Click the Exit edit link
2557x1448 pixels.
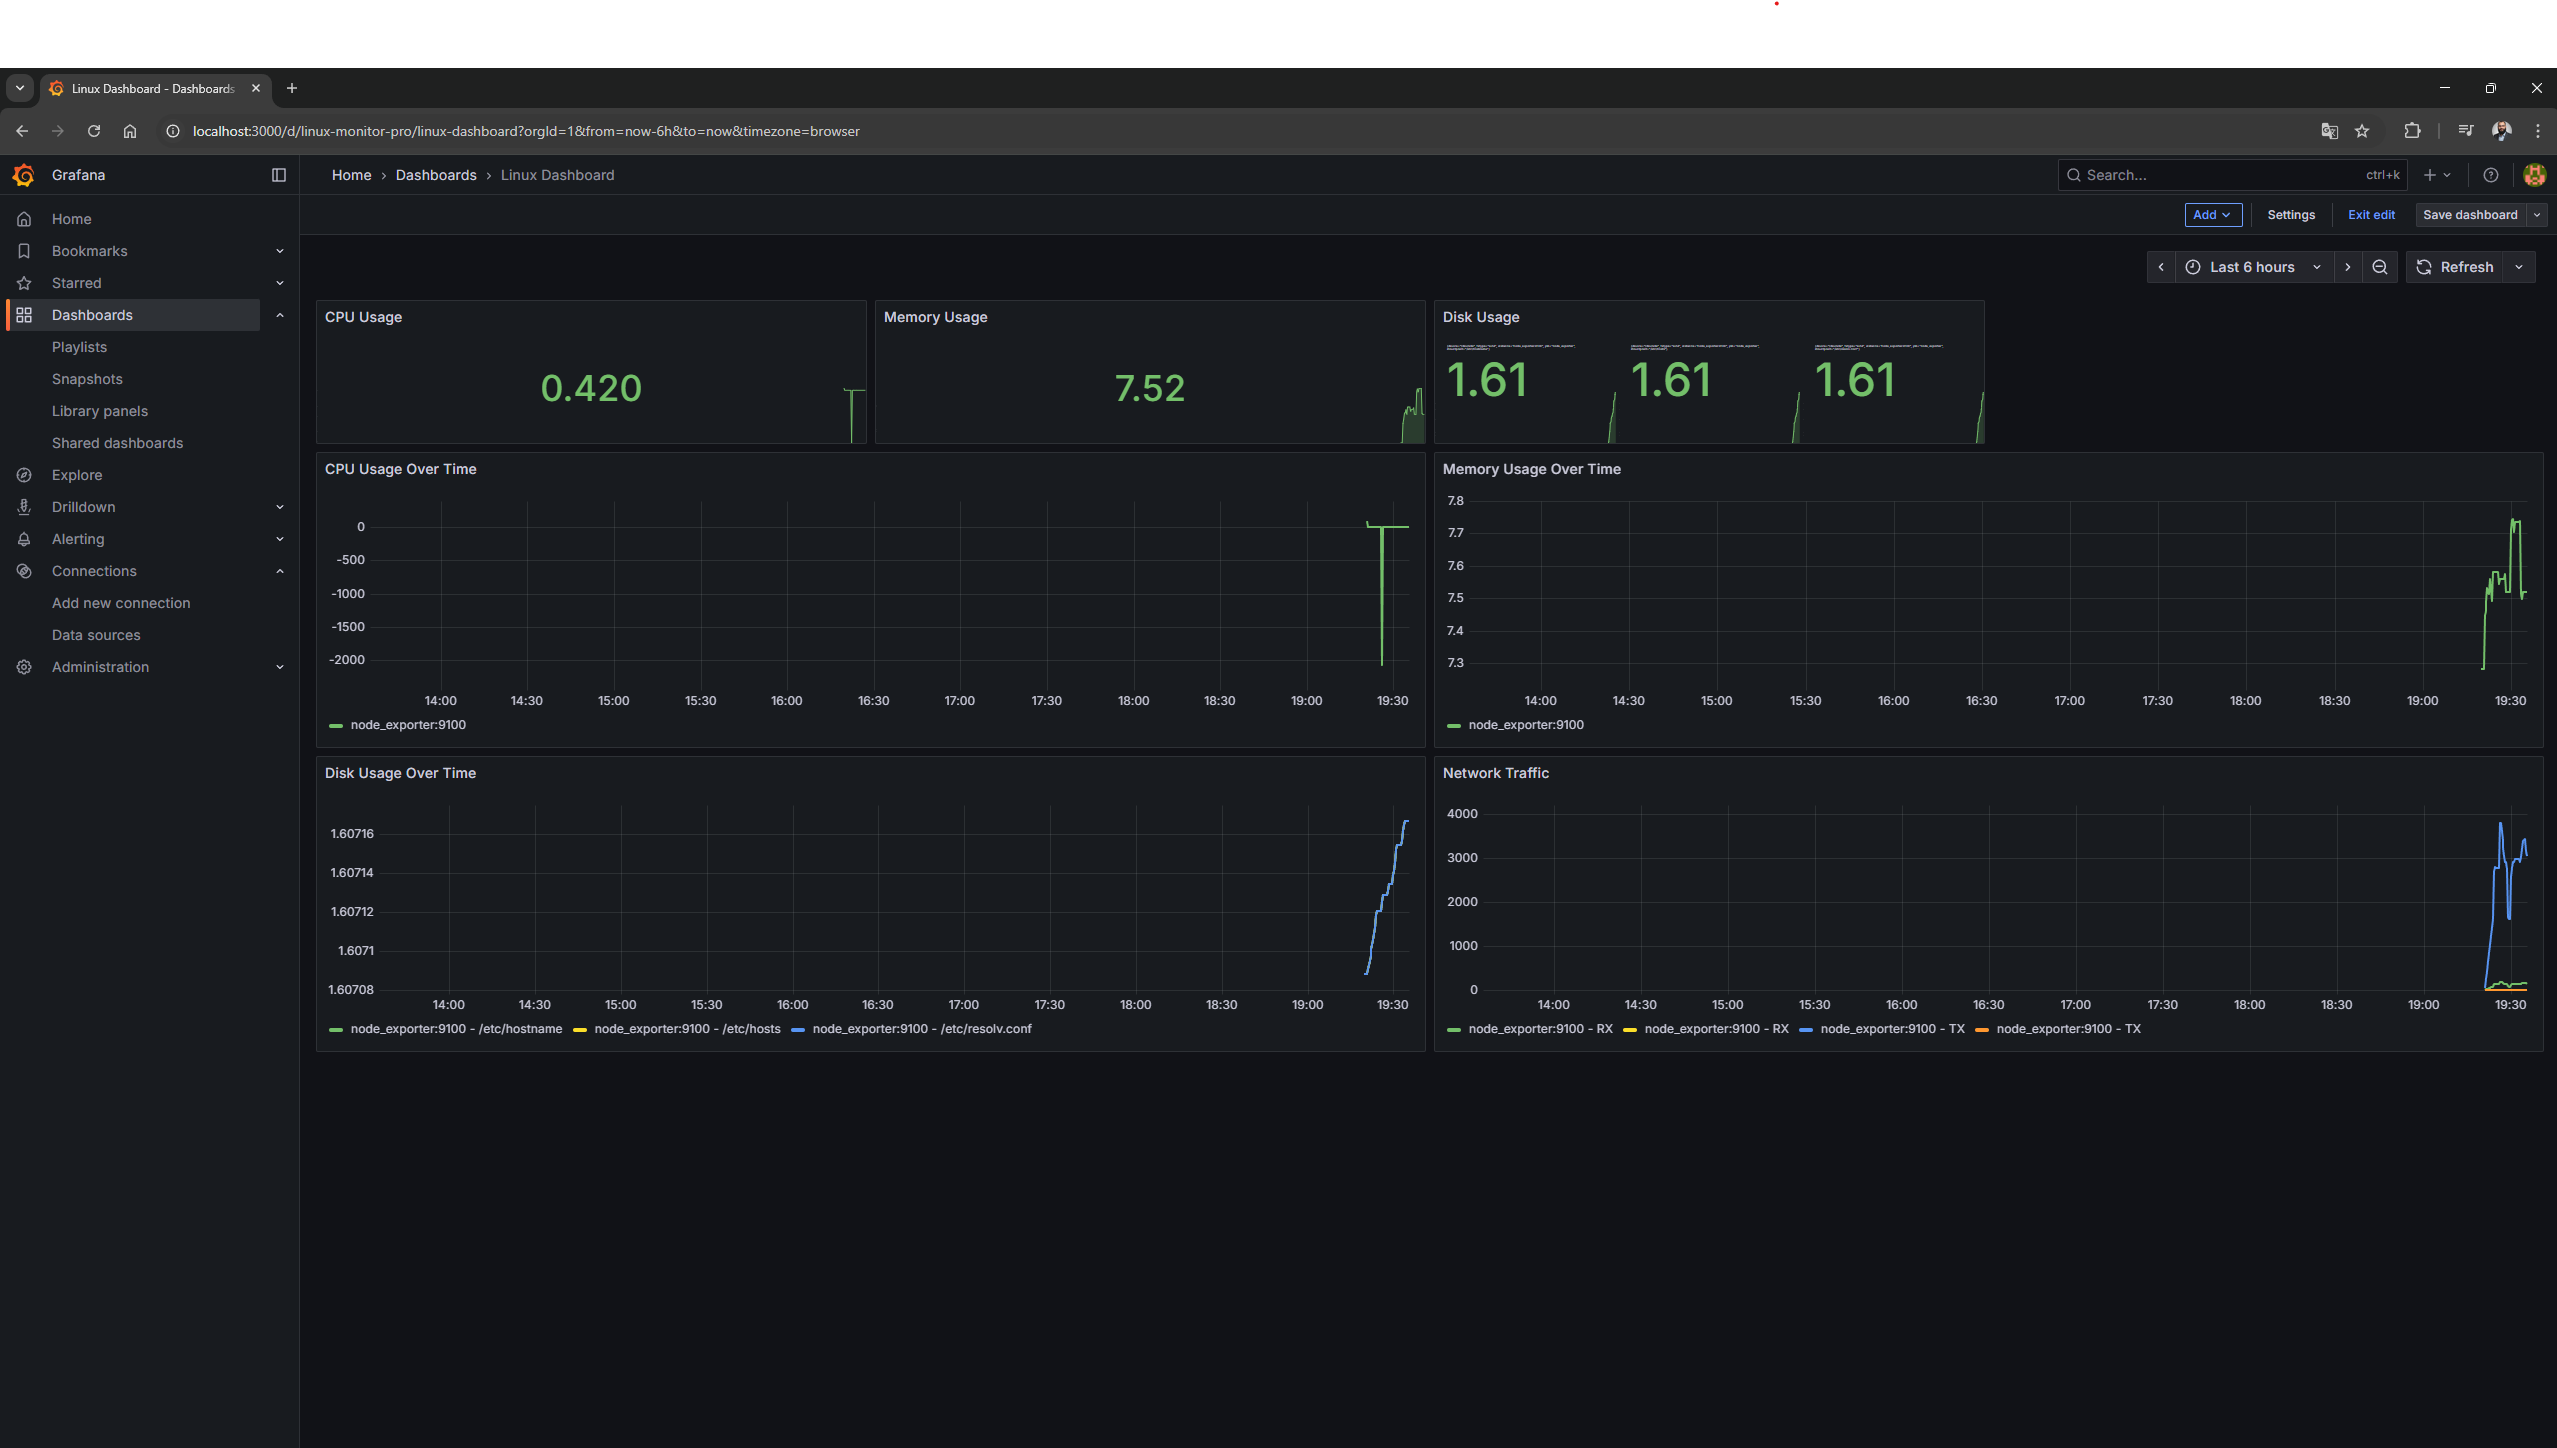2371,215
